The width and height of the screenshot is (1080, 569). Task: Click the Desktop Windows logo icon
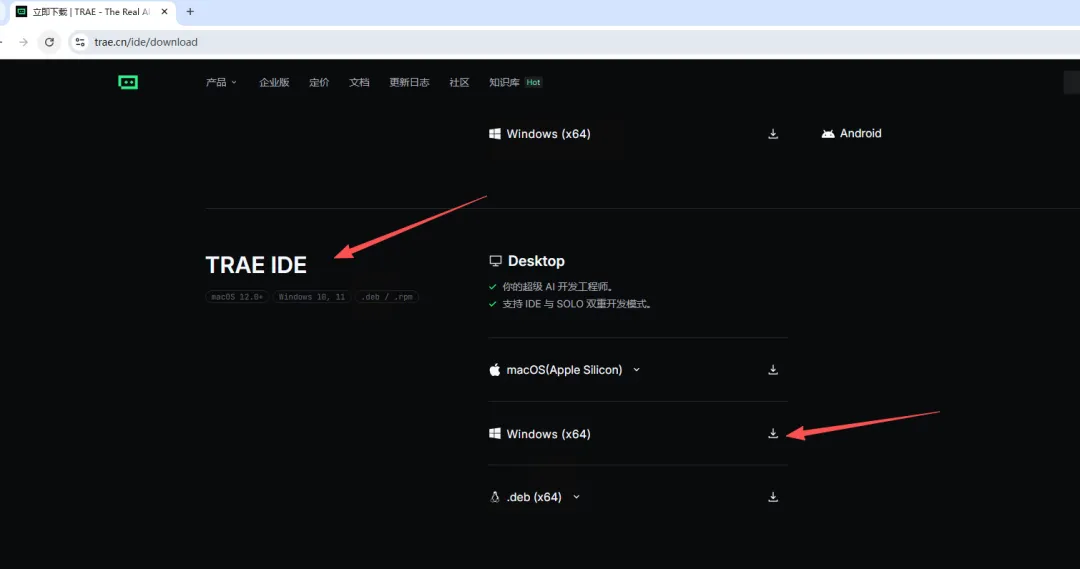tap(495, 433)
